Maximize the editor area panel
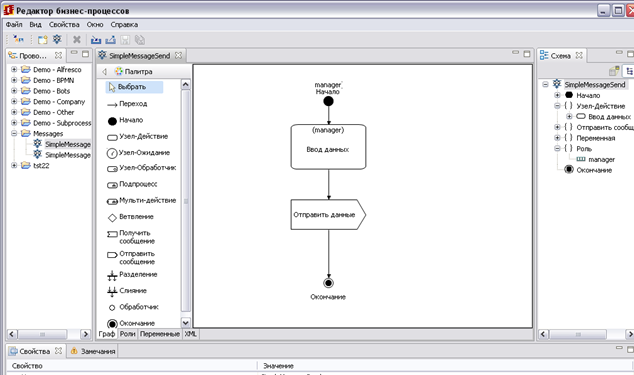The width and height of the screenshot is (634, 375). tap(527, 53)
